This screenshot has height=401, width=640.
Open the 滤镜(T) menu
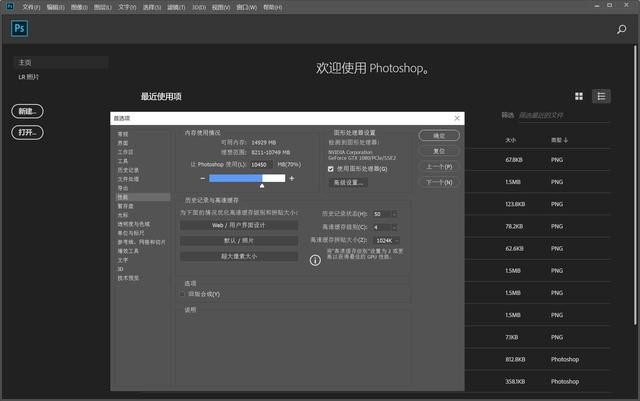(176, 7)
